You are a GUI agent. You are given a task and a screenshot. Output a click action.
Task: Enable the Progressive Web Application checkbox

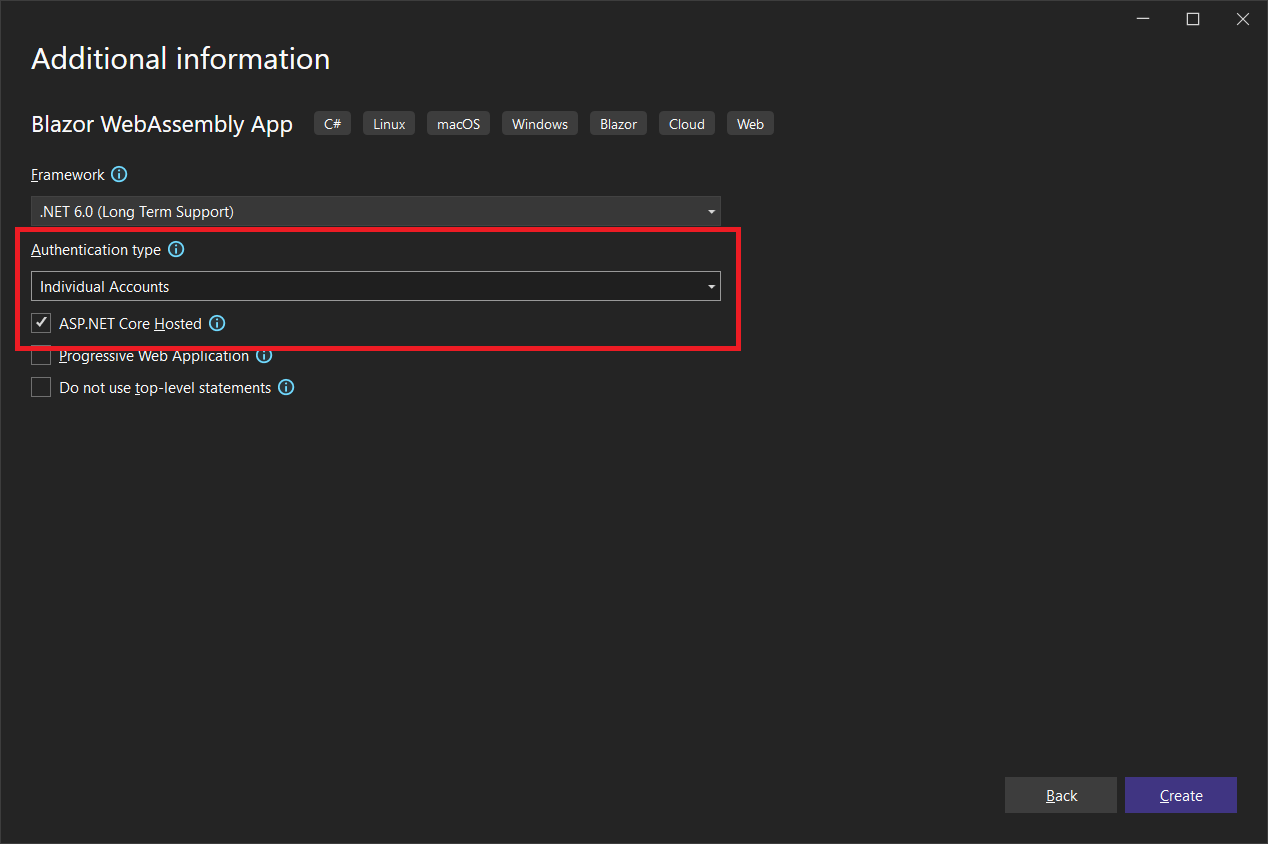(x=41, y=356)
